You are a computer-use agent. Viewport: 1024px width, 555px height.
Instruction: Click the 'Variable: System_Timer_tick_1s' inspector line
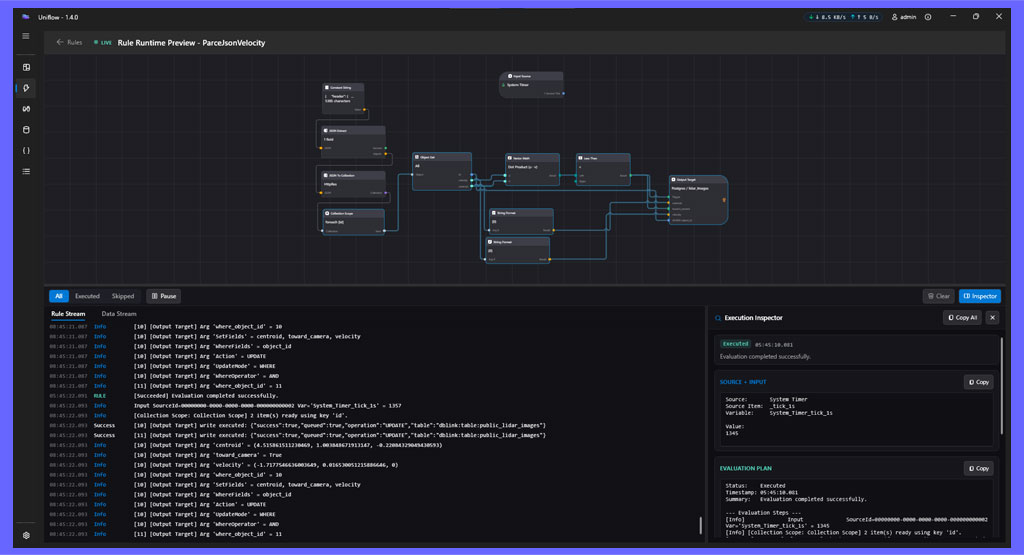(x=778, y=413)
